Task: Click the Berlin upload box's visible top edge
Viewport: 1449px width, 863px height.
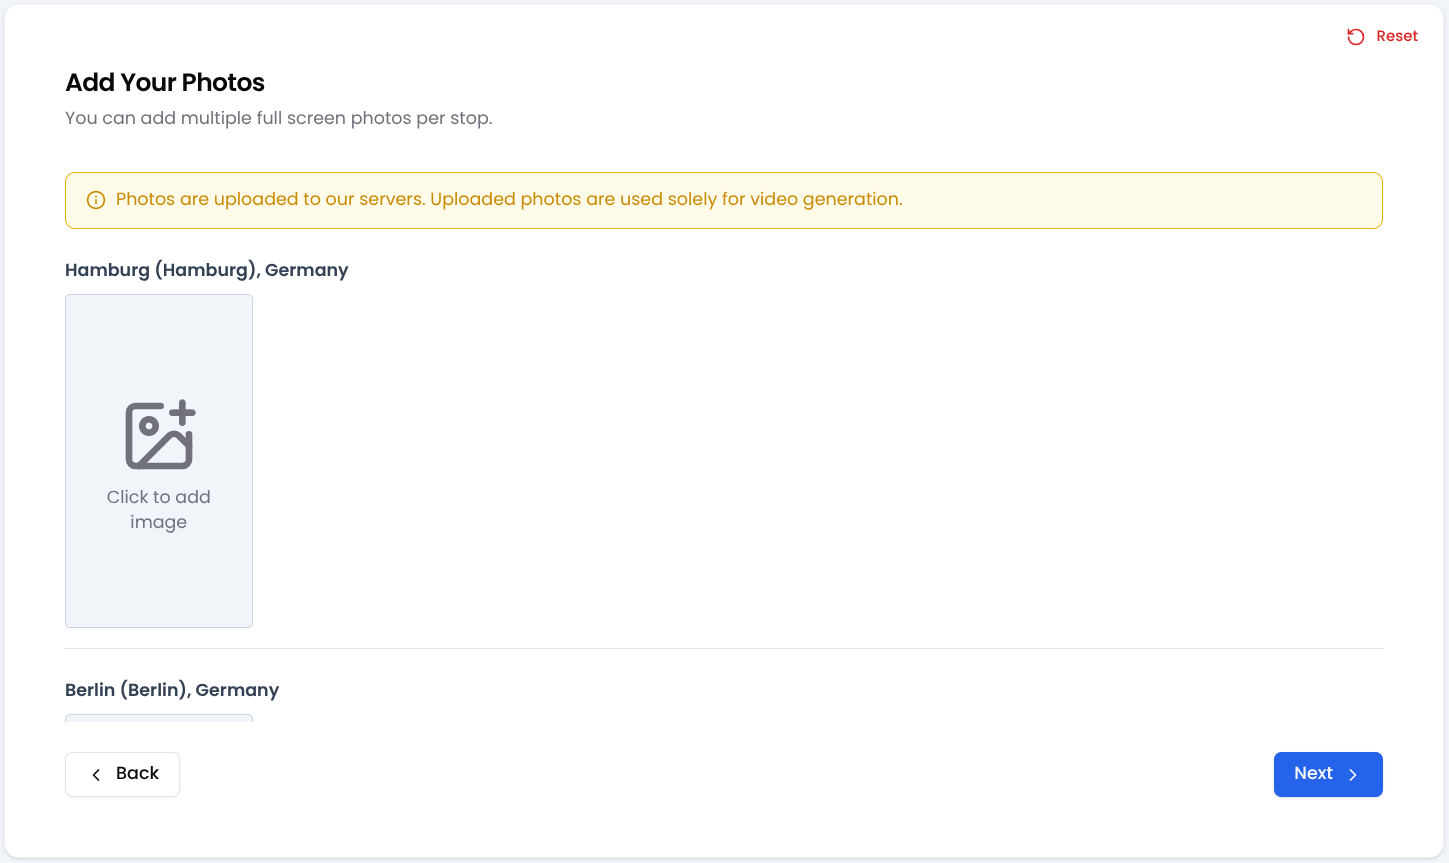Action: [x=159, y=718]
